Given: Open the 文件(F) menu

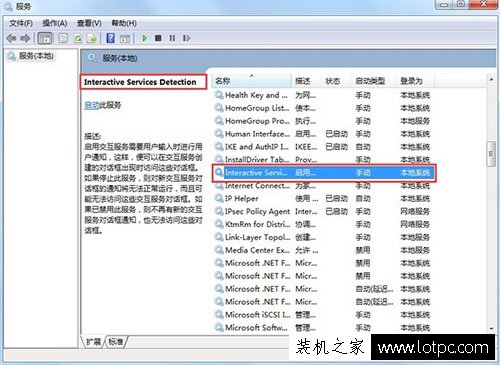Looking at the screenshot, I should [x=21, y=23].
